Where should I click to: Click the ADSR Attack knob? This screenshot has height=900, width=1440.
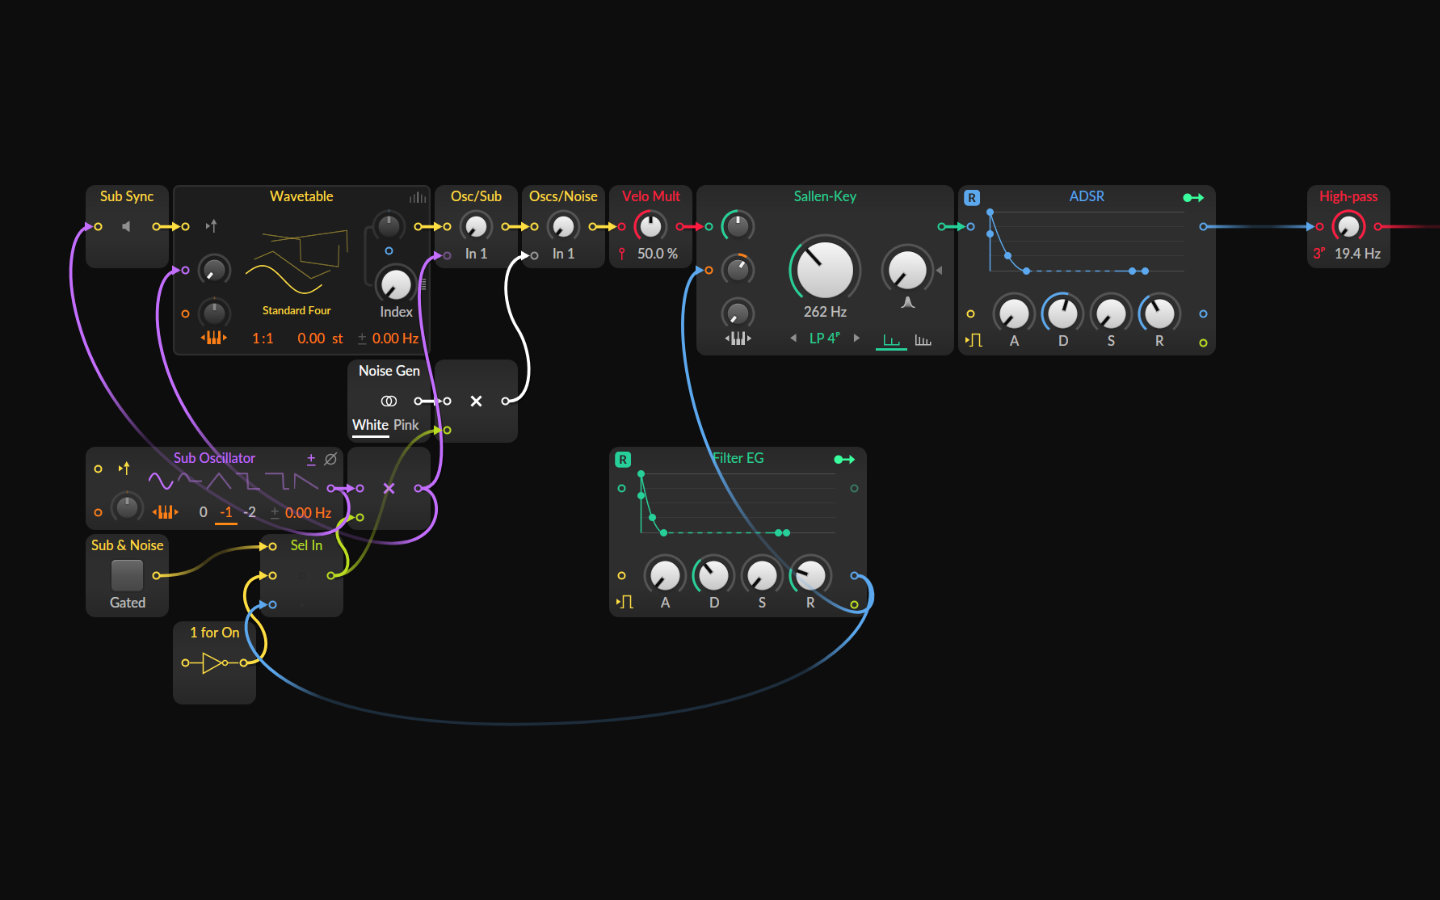[1014, 313]
